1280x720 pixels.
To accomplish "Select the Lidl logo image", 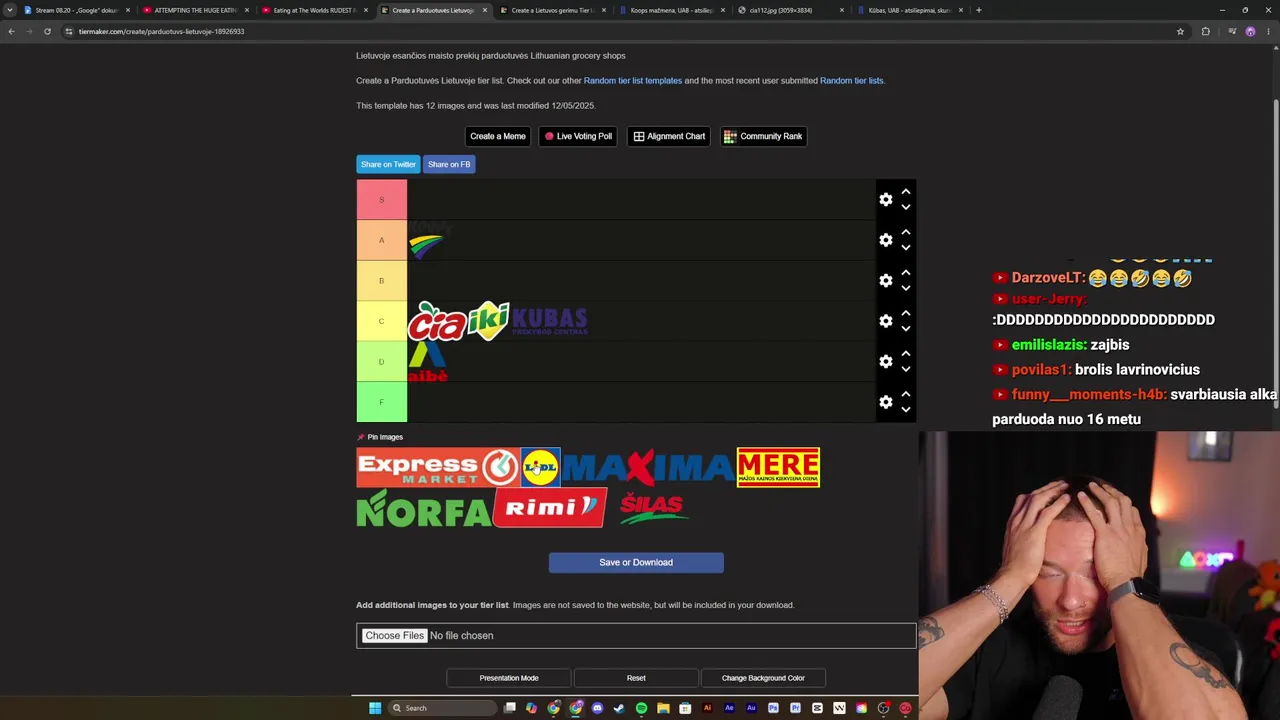I will (x=540, y=467).
